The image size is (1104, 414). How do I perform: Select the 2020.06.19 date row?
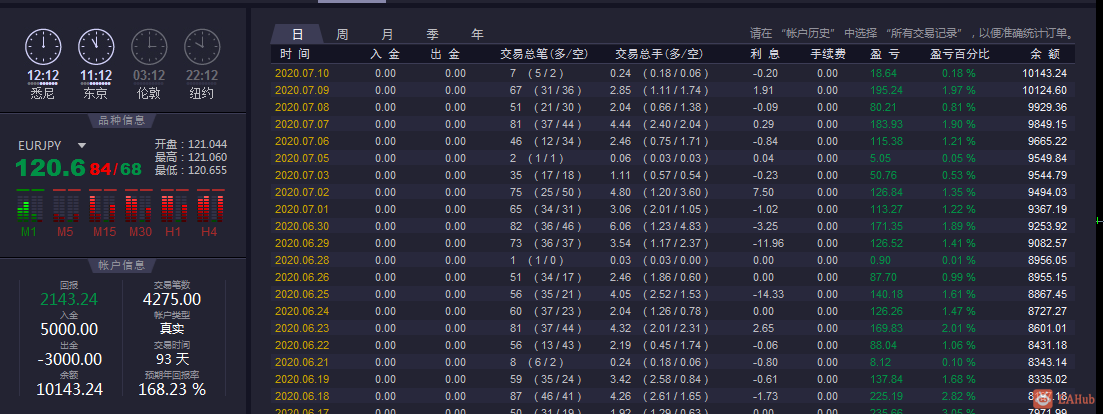672,379
